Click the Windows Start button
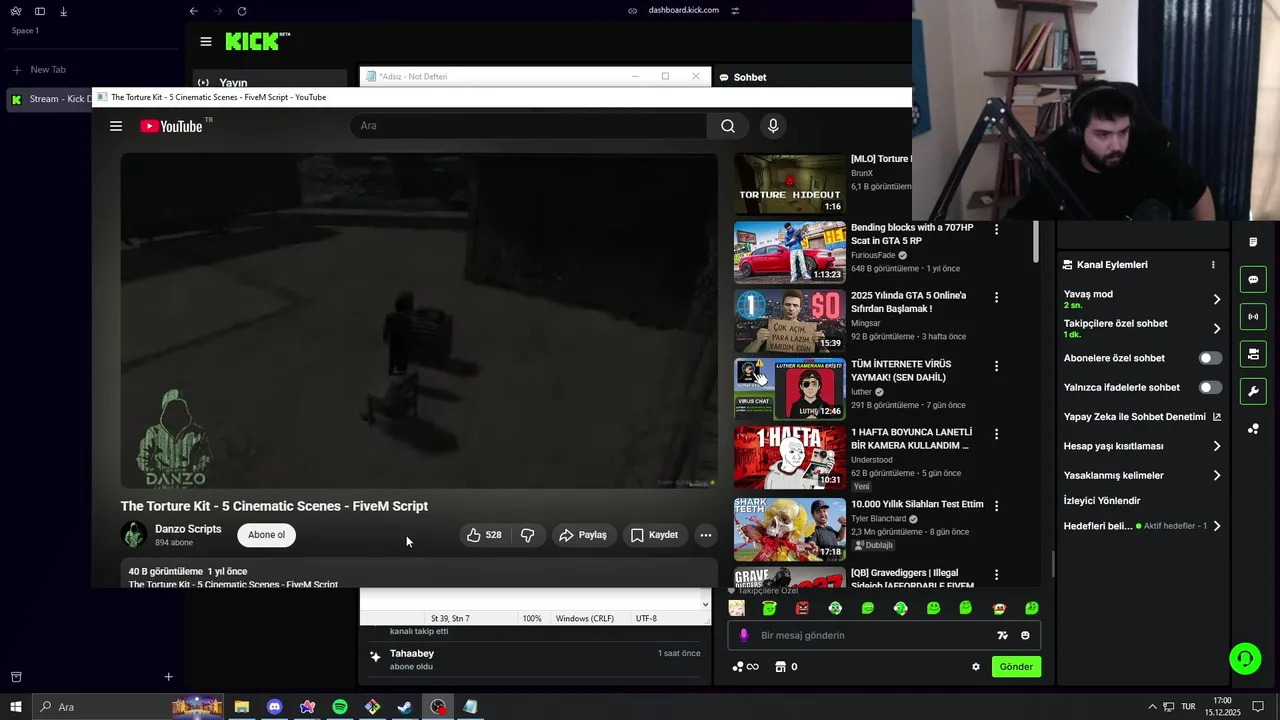1280x720 pixels. coord(16,707)
